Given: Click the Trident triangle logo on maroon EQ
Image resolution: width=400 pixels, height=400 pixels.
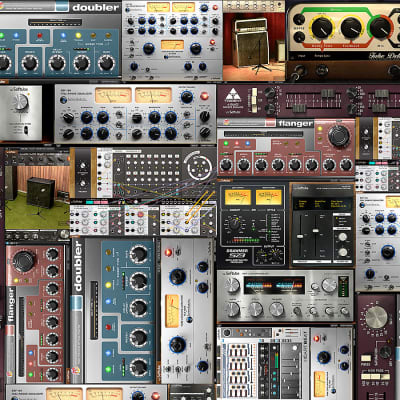Looking at the screenshot, I should 233,95.
